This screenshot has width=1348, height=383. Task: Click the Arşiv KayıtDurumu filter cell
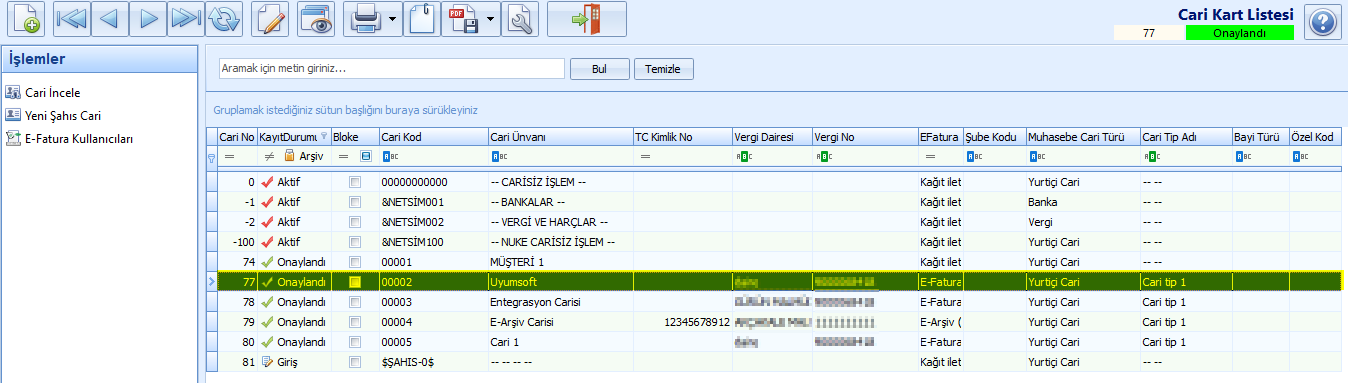coord(293,157)
